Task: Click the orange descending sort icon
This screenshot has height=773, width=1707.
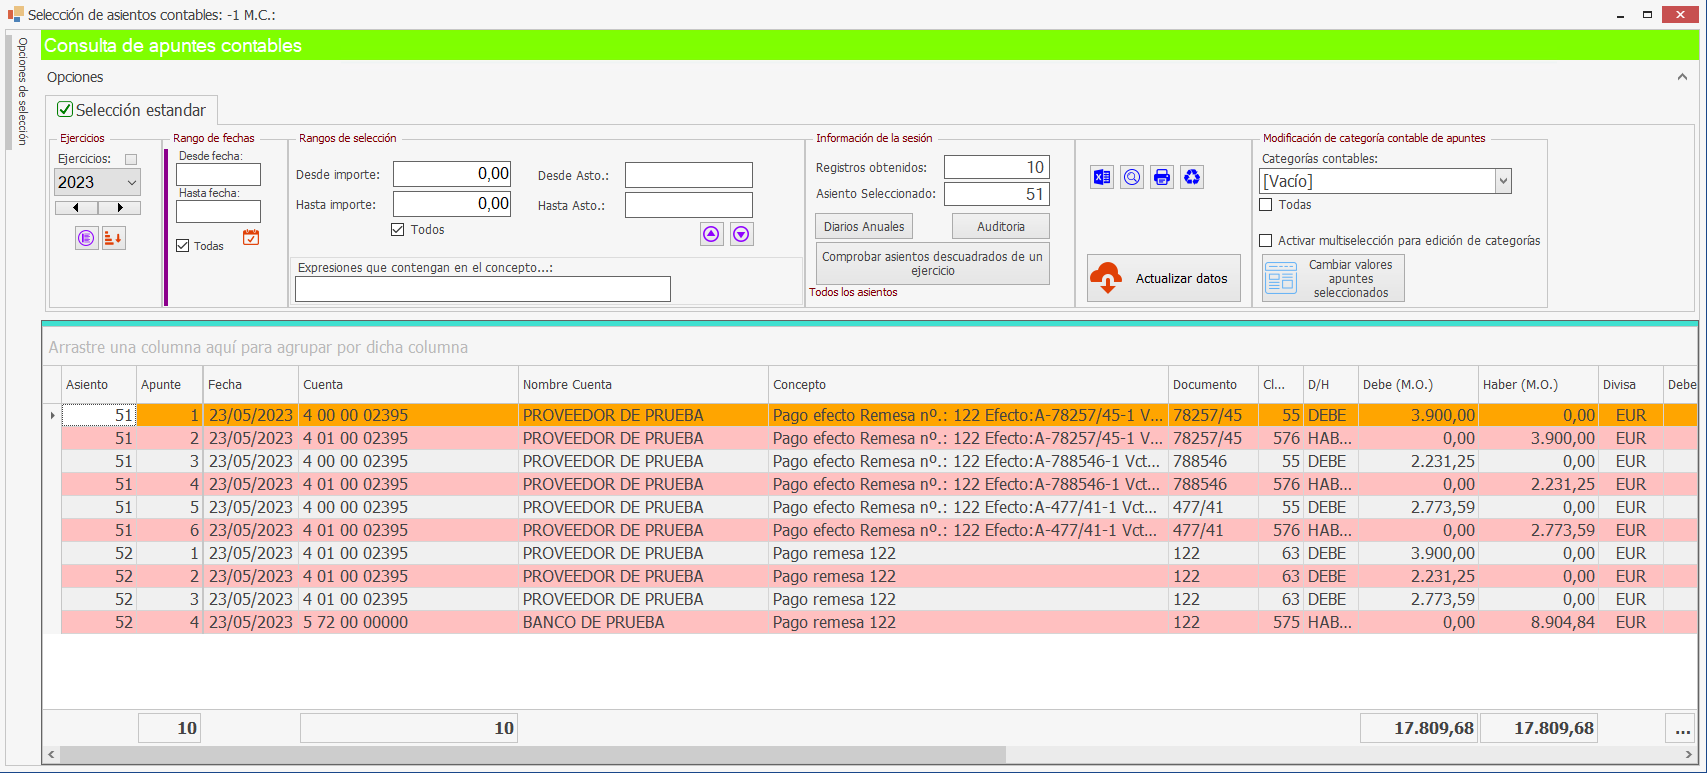Action: coord(114,238)
